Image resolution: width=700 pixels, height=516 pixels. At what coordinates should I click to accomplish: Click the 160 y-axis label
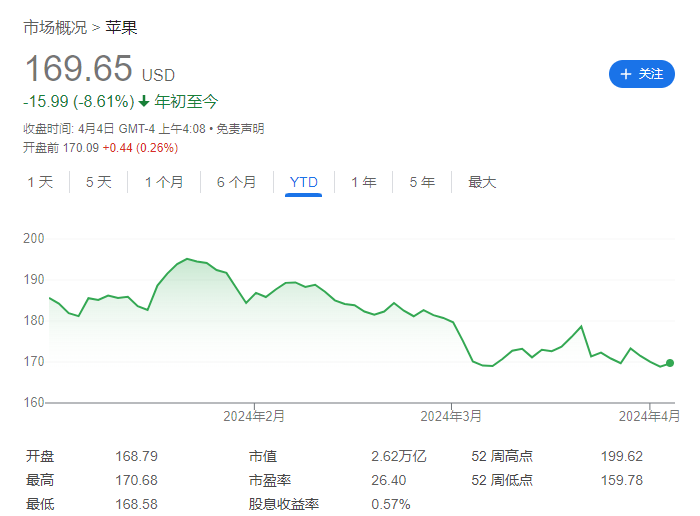tap(34, 402)
